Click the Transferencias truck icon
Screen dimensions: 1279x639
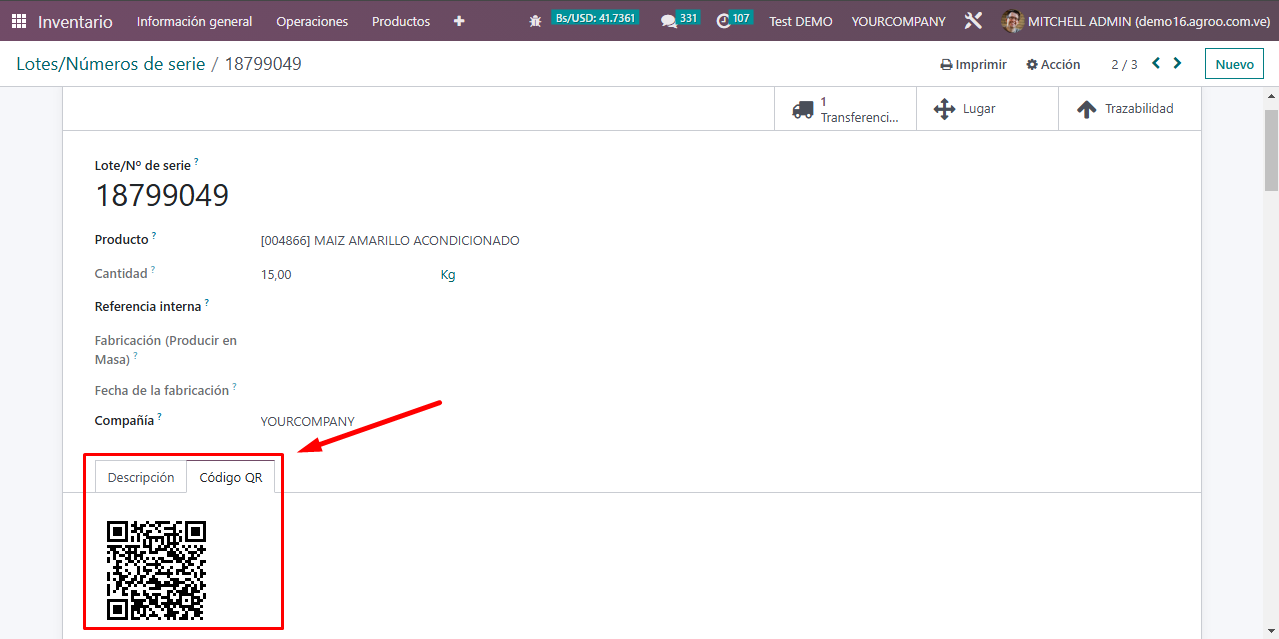point(802,109)
